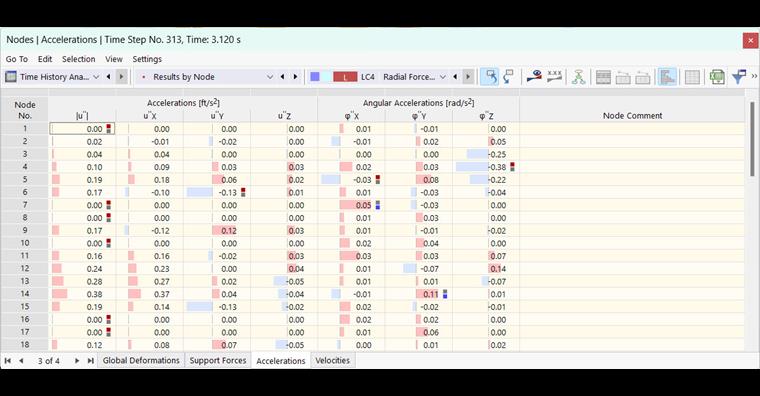Expand toolbar overflow double chevron
The height and width of the screenshot is (396, 760).
(754, 76)
